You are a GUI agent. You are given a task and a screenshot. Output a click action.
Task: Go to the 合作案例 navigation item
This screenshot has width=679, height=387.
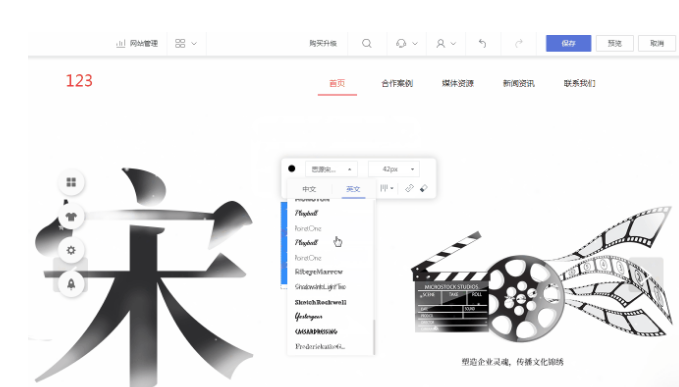coord(397,83)
